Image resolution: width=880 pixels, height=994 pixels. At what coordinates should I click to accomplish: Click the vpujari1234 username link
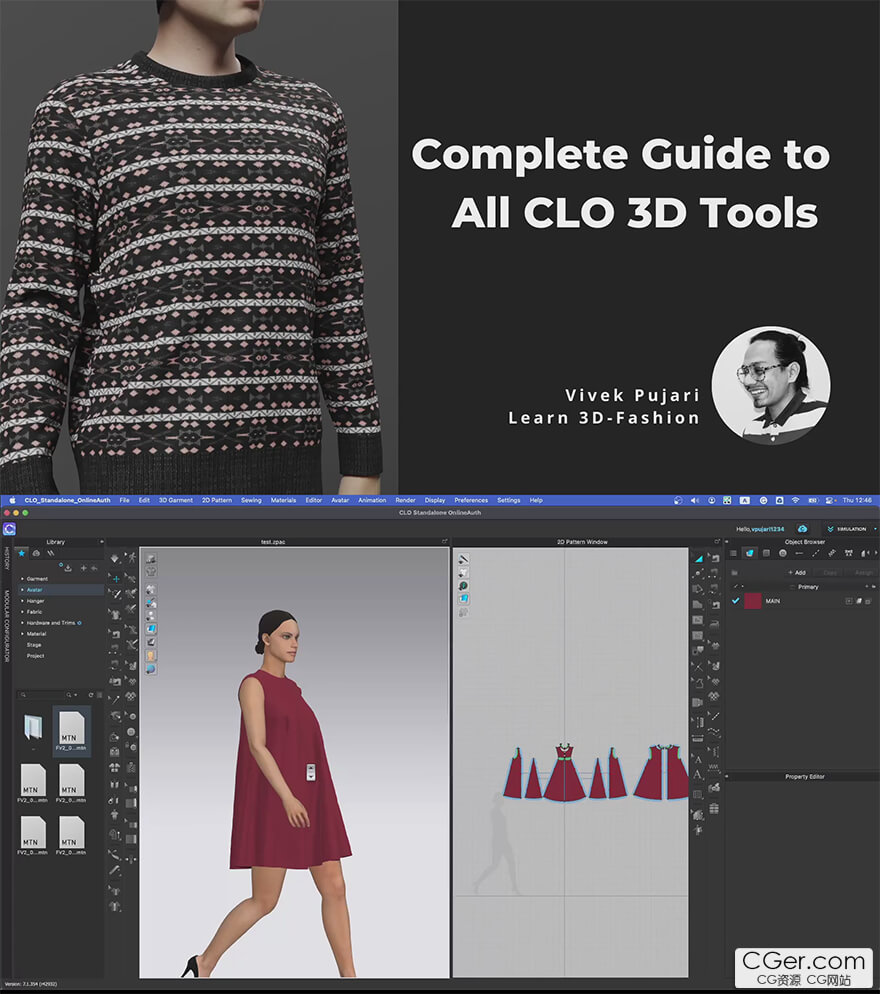(768, 529)
